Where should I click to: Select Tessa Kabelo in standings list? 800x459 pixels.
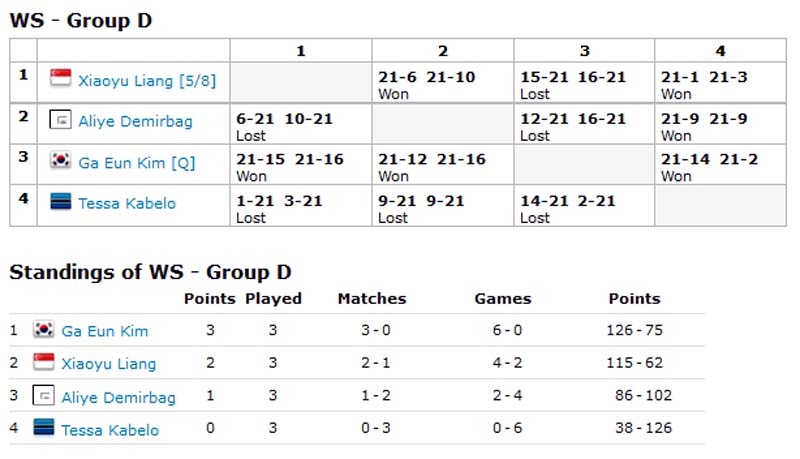[x=110, y=430]
